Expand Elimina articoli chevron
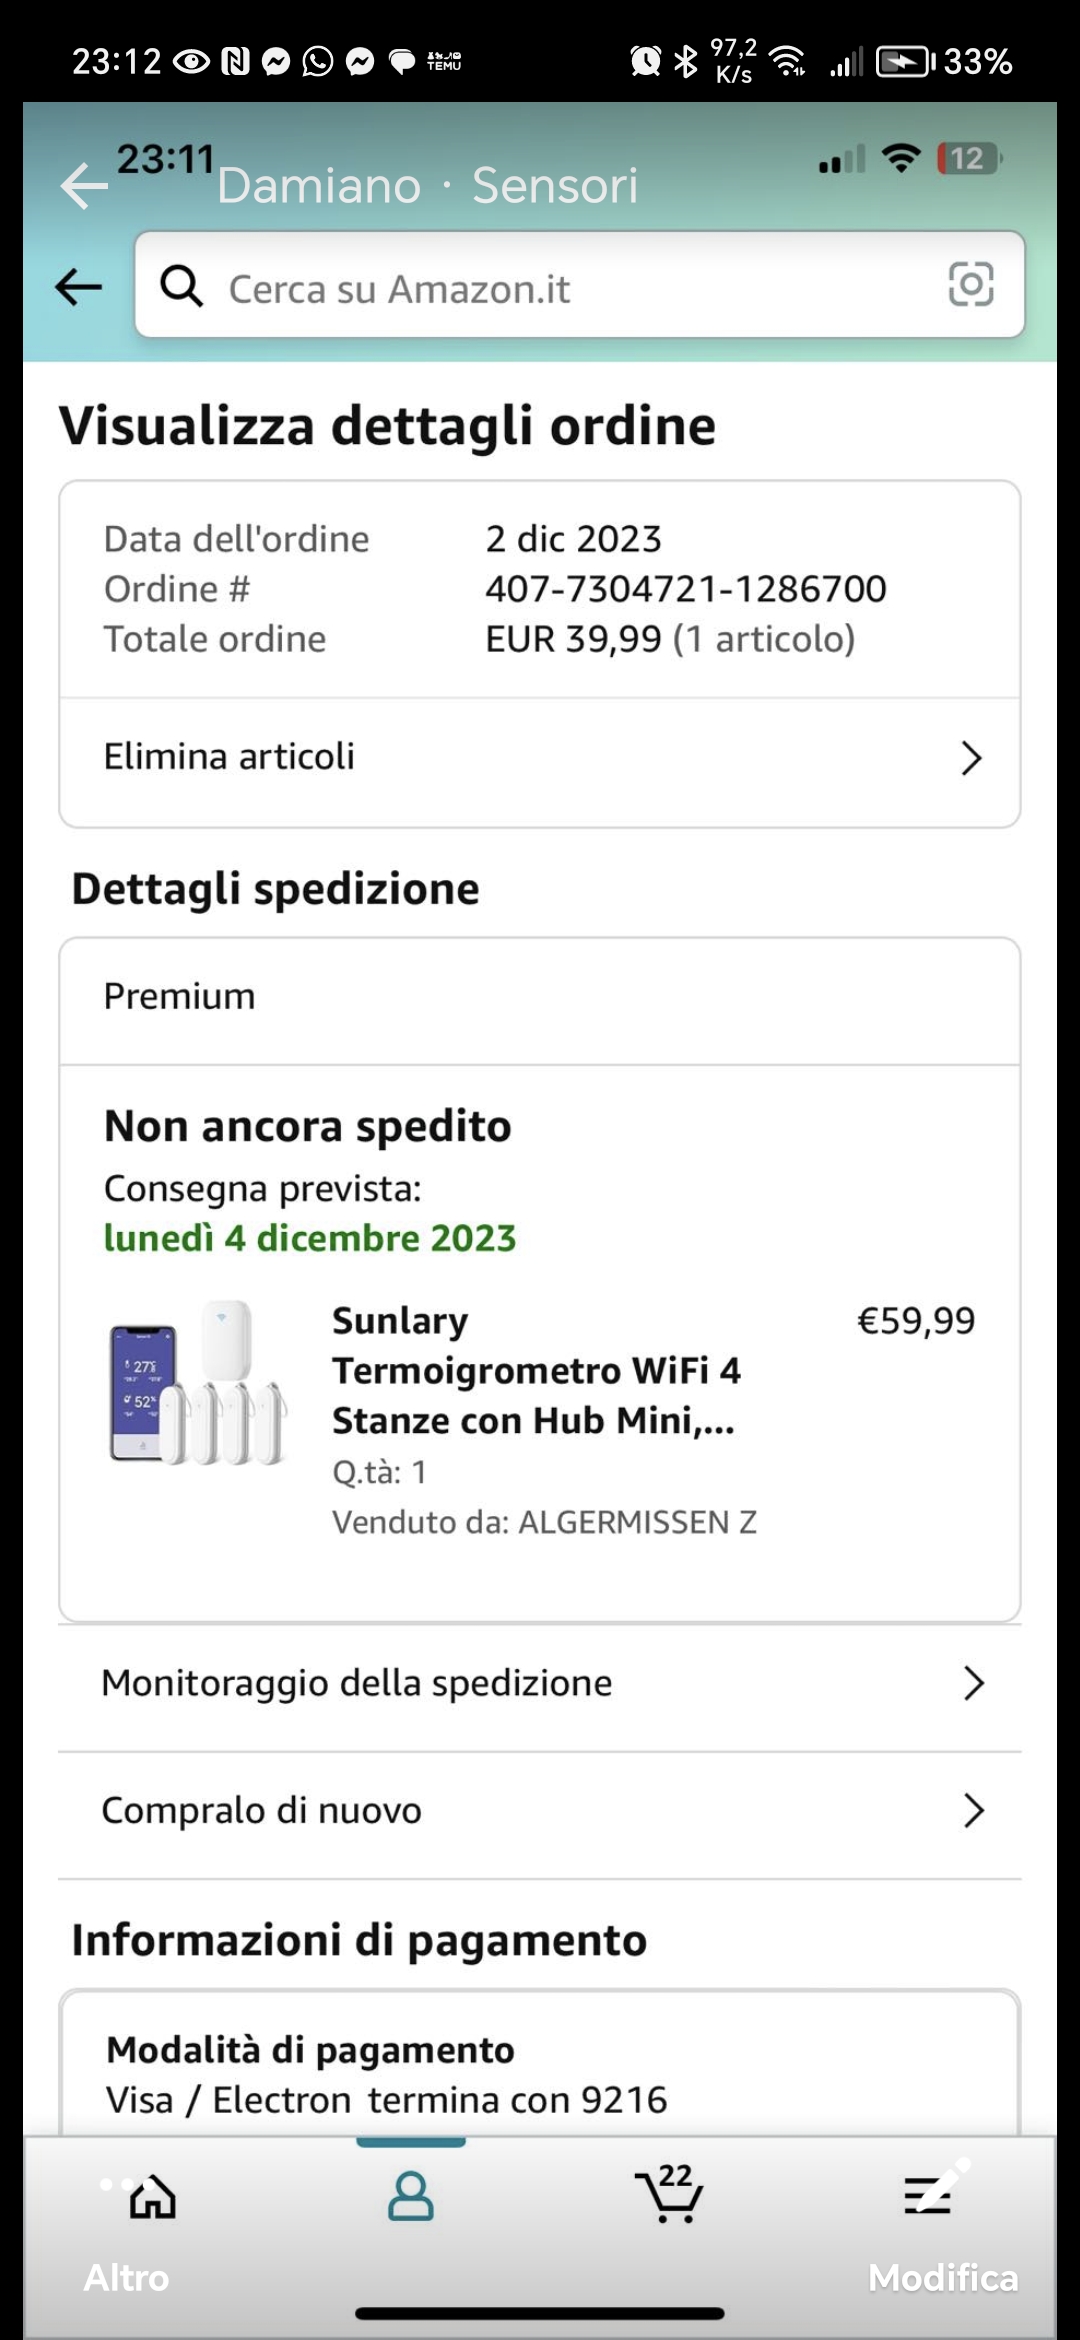The width and height of the screenshot is (1080, 2340). [971, 758]
